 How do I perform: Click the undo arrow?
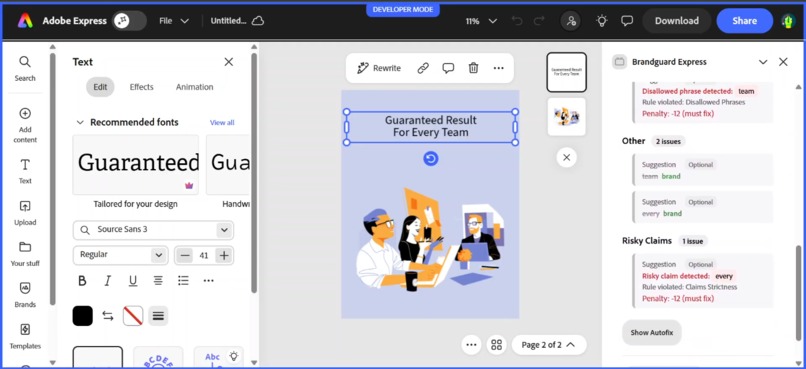[x=518, y=21]
